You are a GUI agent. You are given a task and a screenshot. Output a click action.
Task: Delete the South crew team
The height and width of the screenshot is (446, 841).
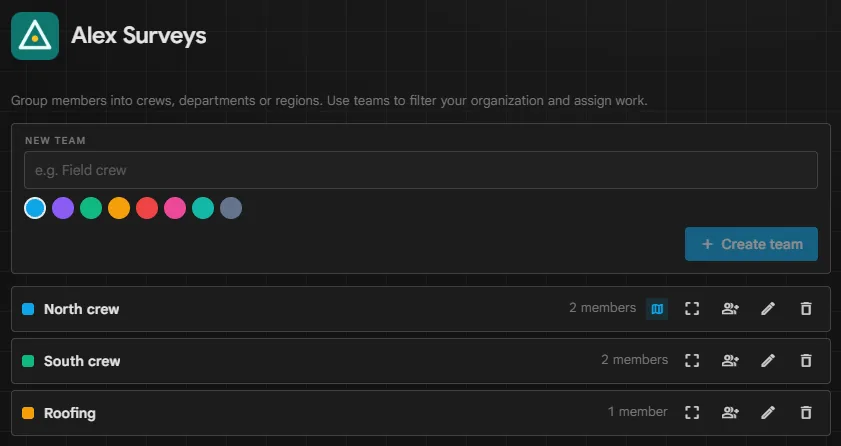(806, 361)
